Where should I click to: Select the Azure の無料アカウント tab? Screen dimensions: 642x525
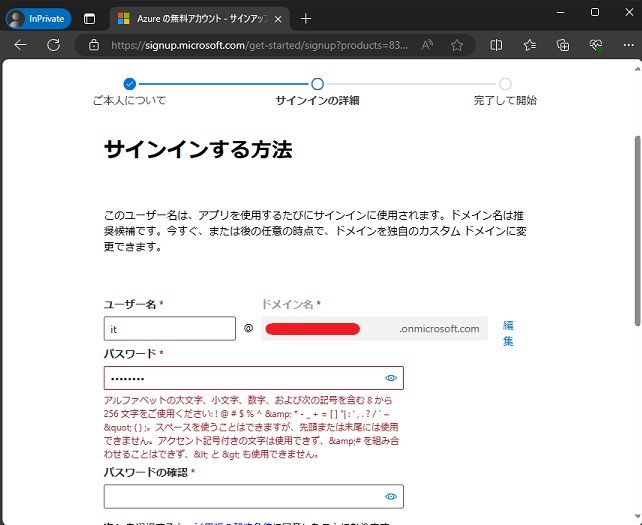click(x=200, y=19)
